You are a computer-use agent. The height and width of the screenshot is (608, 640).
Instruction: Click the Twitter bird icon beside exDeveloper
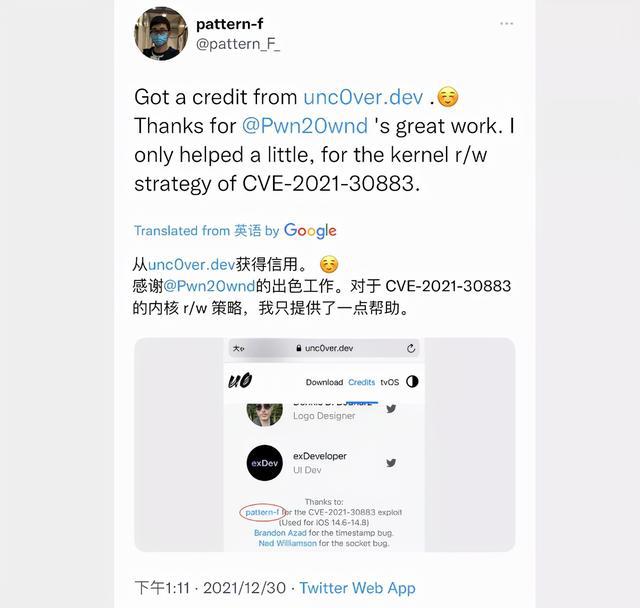pos(391,463)
